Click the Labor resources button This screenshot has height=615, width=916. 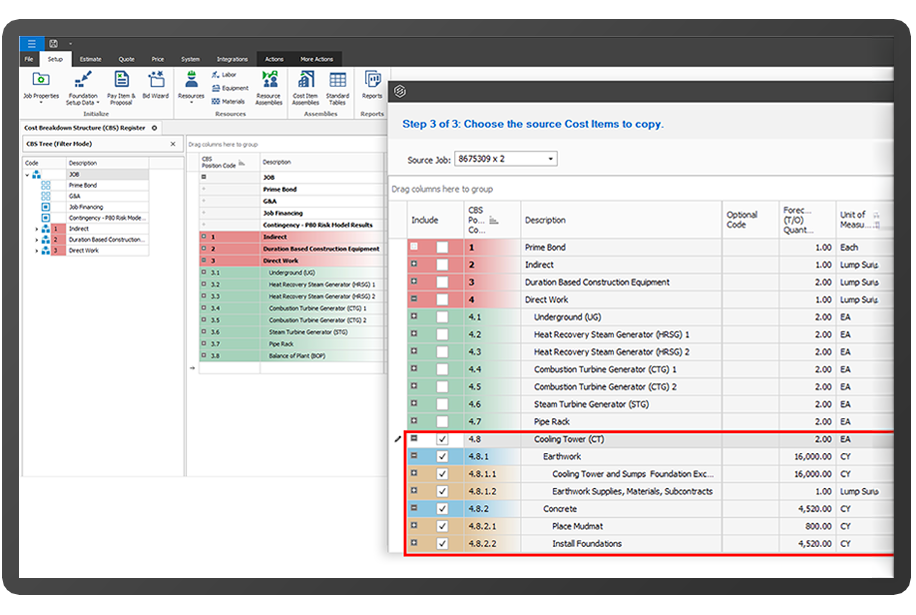point(223,74)
